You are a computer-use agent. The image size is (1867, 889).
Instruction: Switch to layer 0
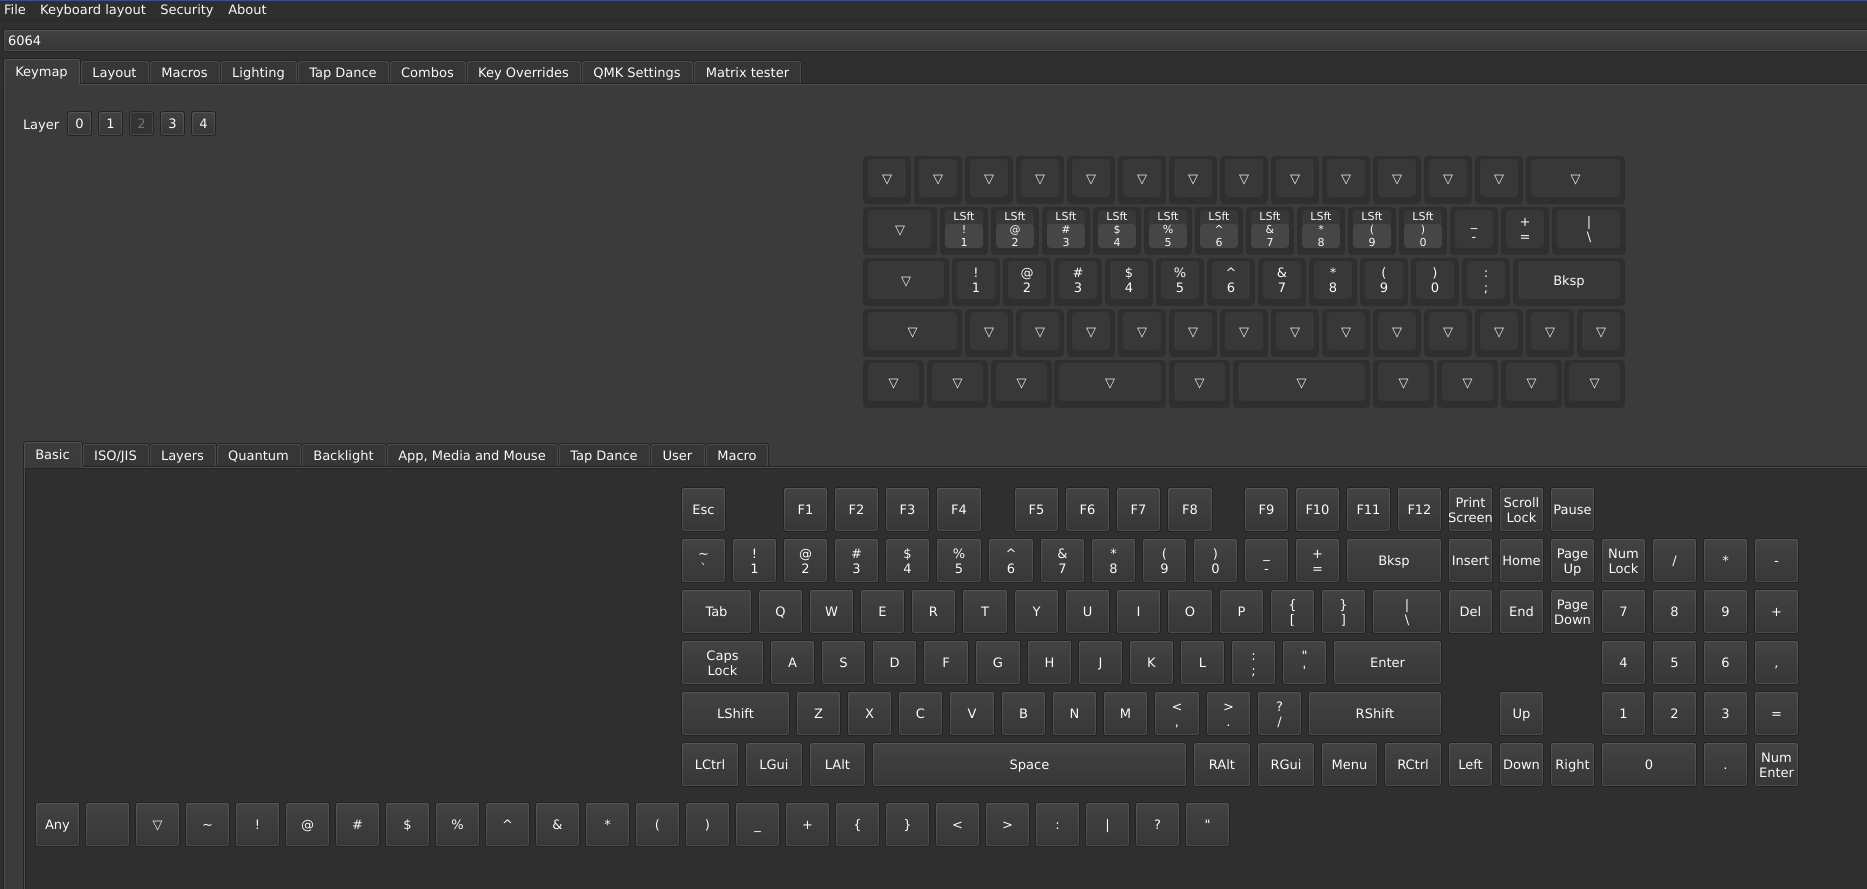79,124
